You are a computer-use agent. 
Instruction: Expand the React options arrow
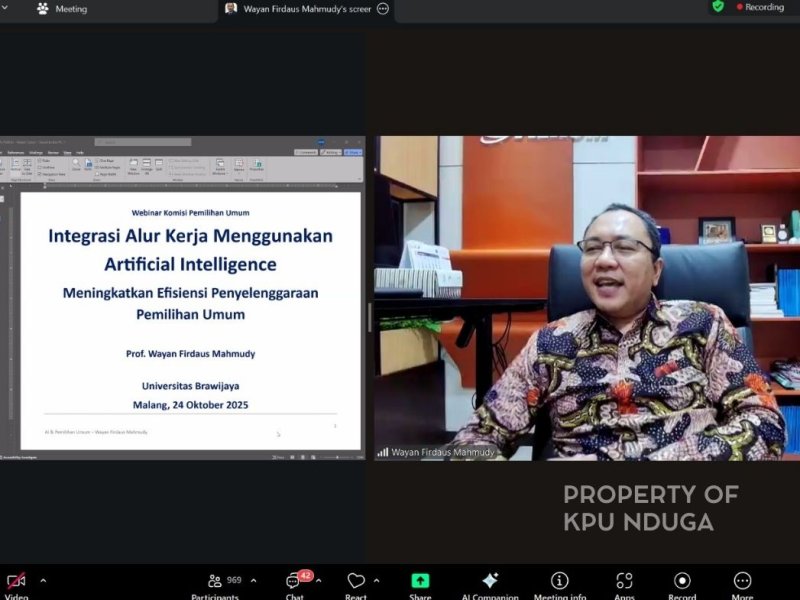click(x=376, y=580)
